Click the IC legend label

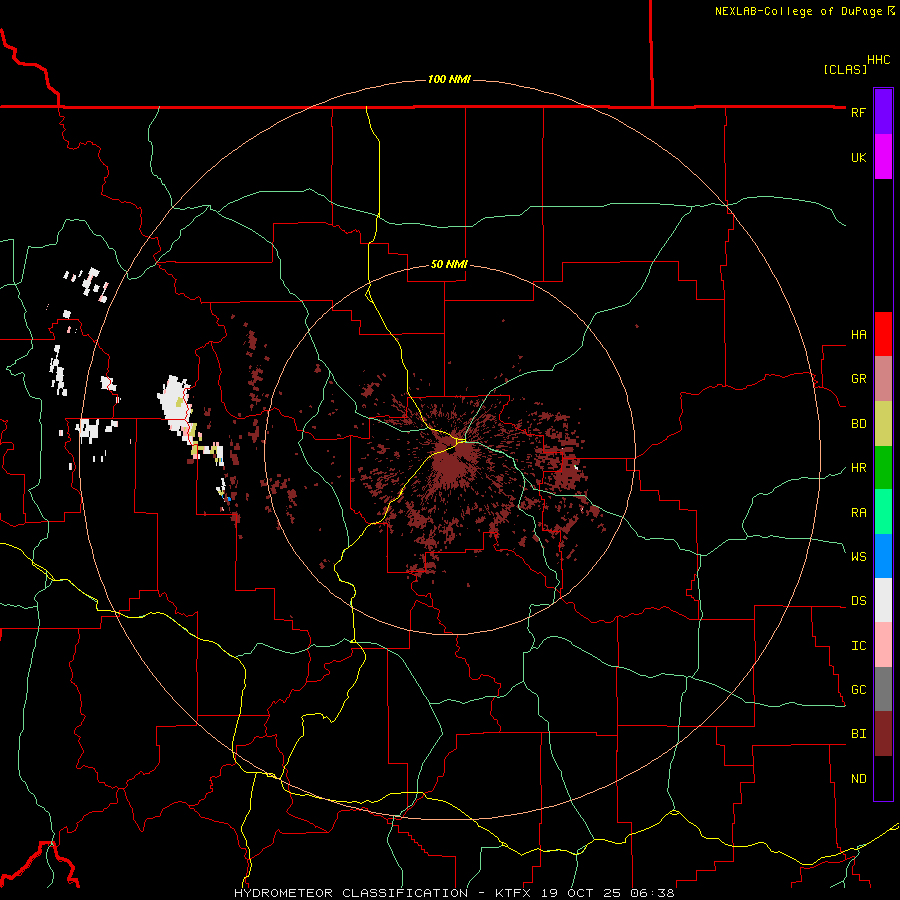click(858, 646)
